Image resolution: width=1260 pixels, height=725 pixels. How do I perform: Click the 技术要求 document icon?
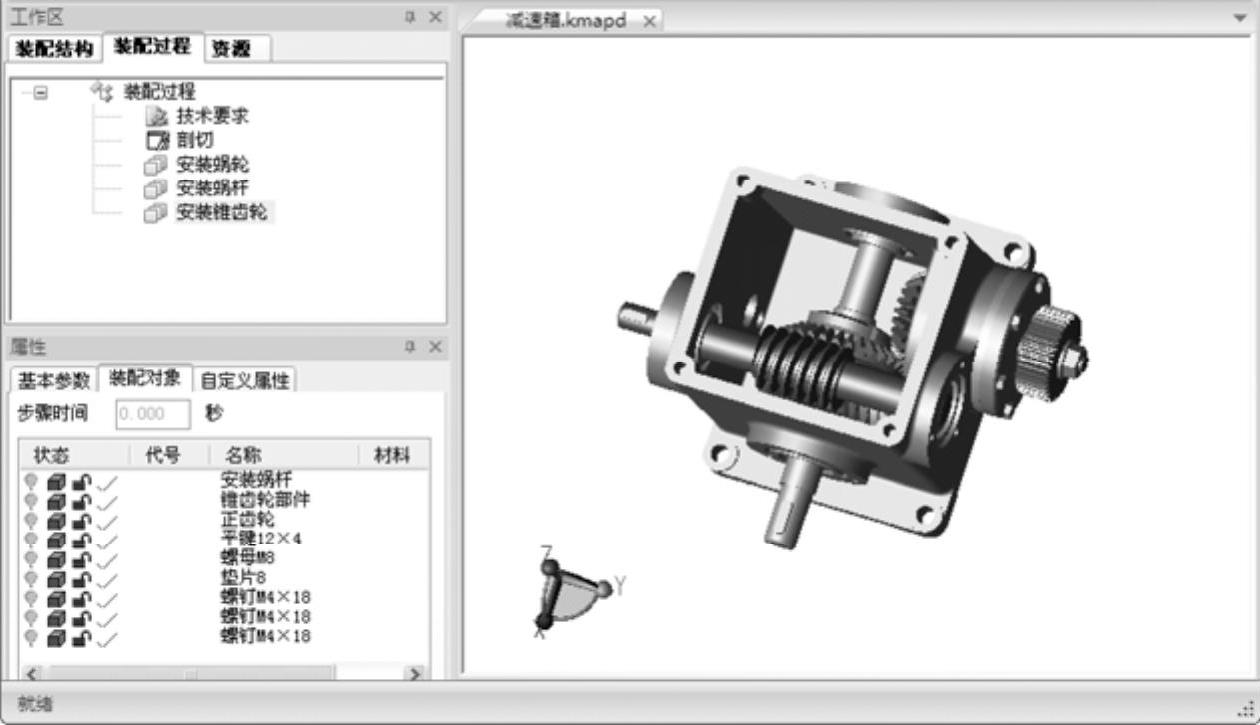click(x=155, y=116)
